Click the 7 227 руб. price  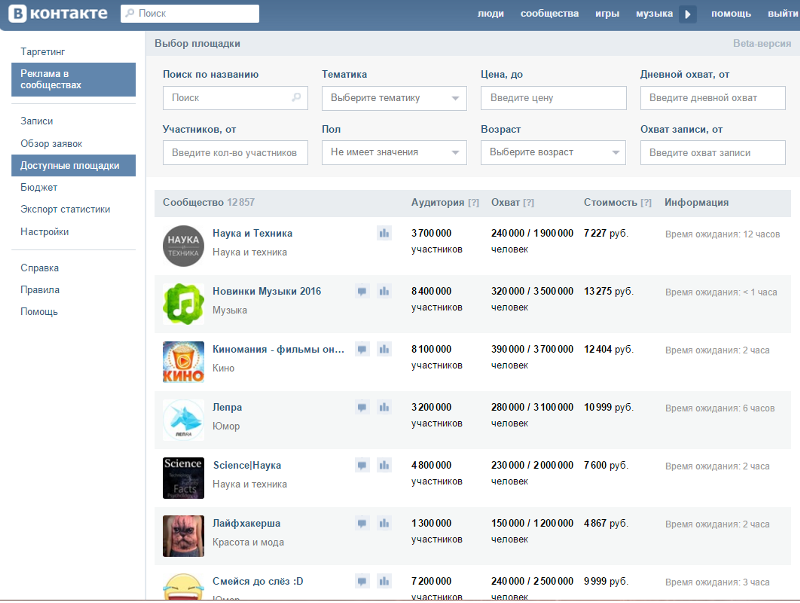606,233
